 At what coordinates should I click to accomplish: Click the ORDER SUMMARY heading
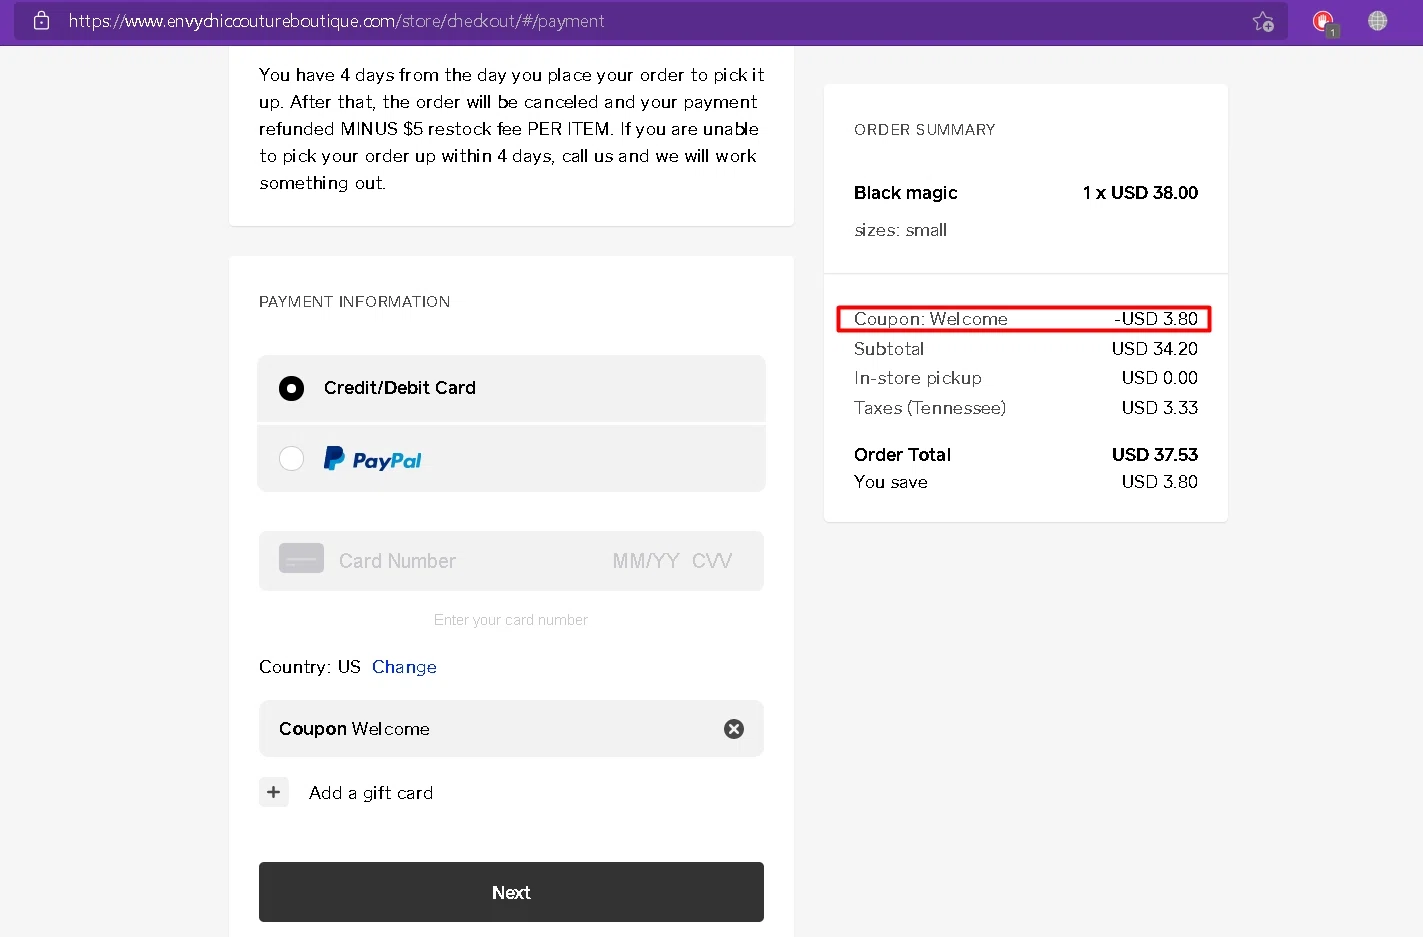coord(925,130)
